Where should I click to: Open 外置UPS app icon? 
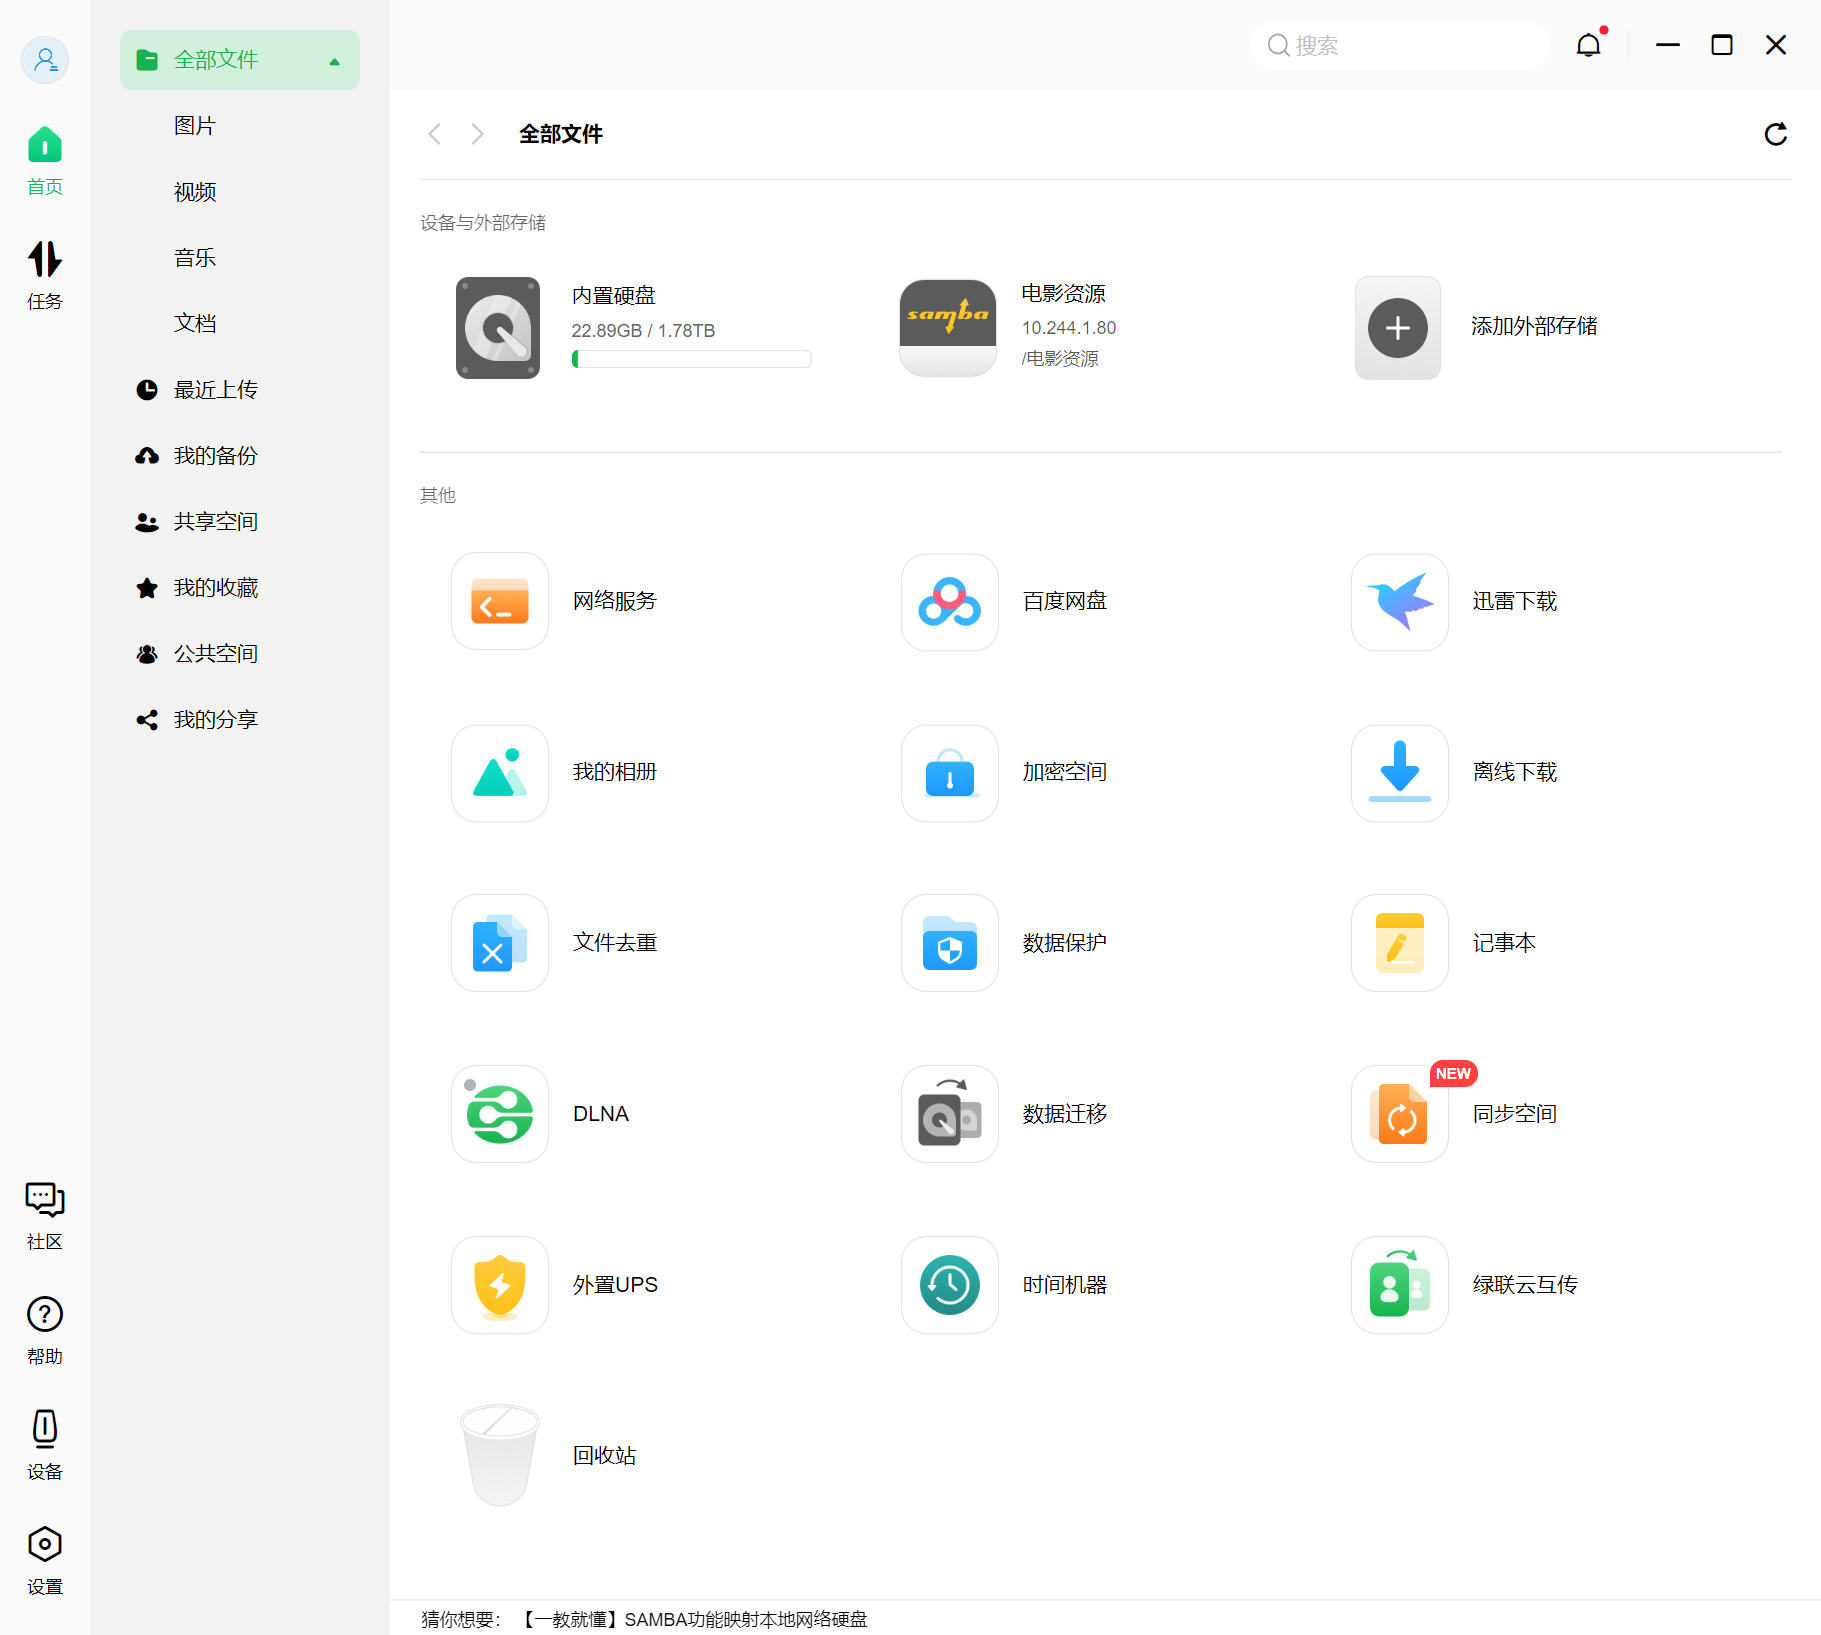pos(500,1285)
